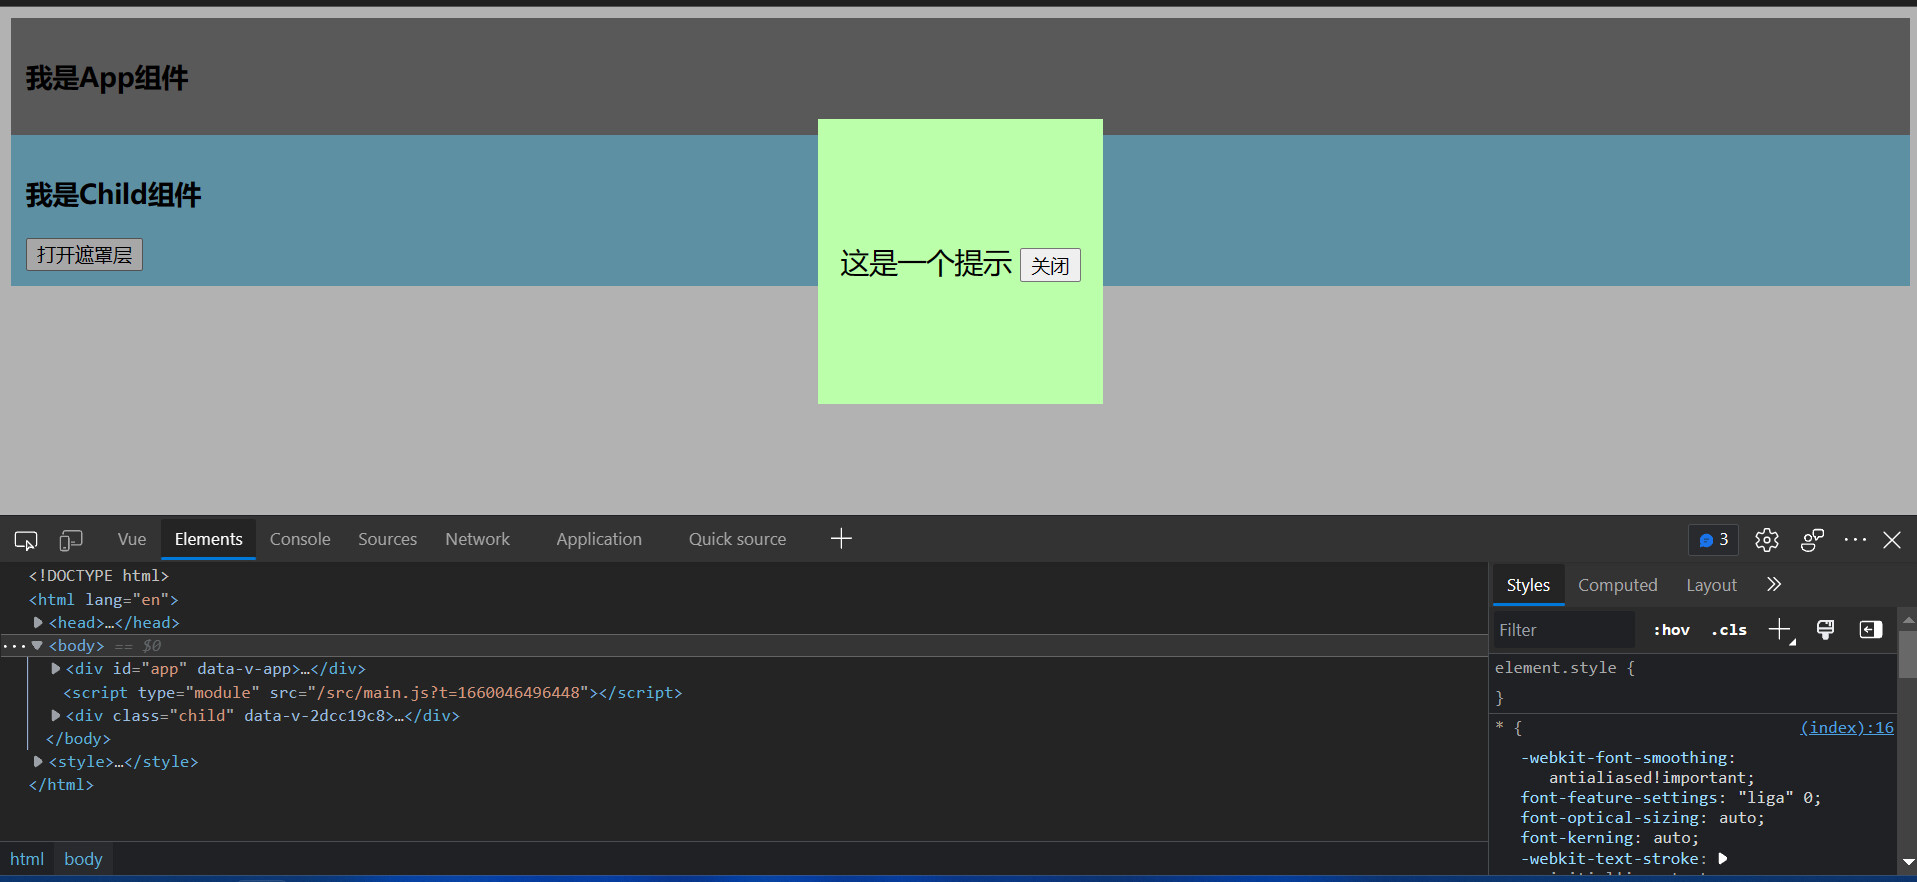Switch to the Console tab
The height and width of the screenshot is (882, 1917).
coord(300,539)
